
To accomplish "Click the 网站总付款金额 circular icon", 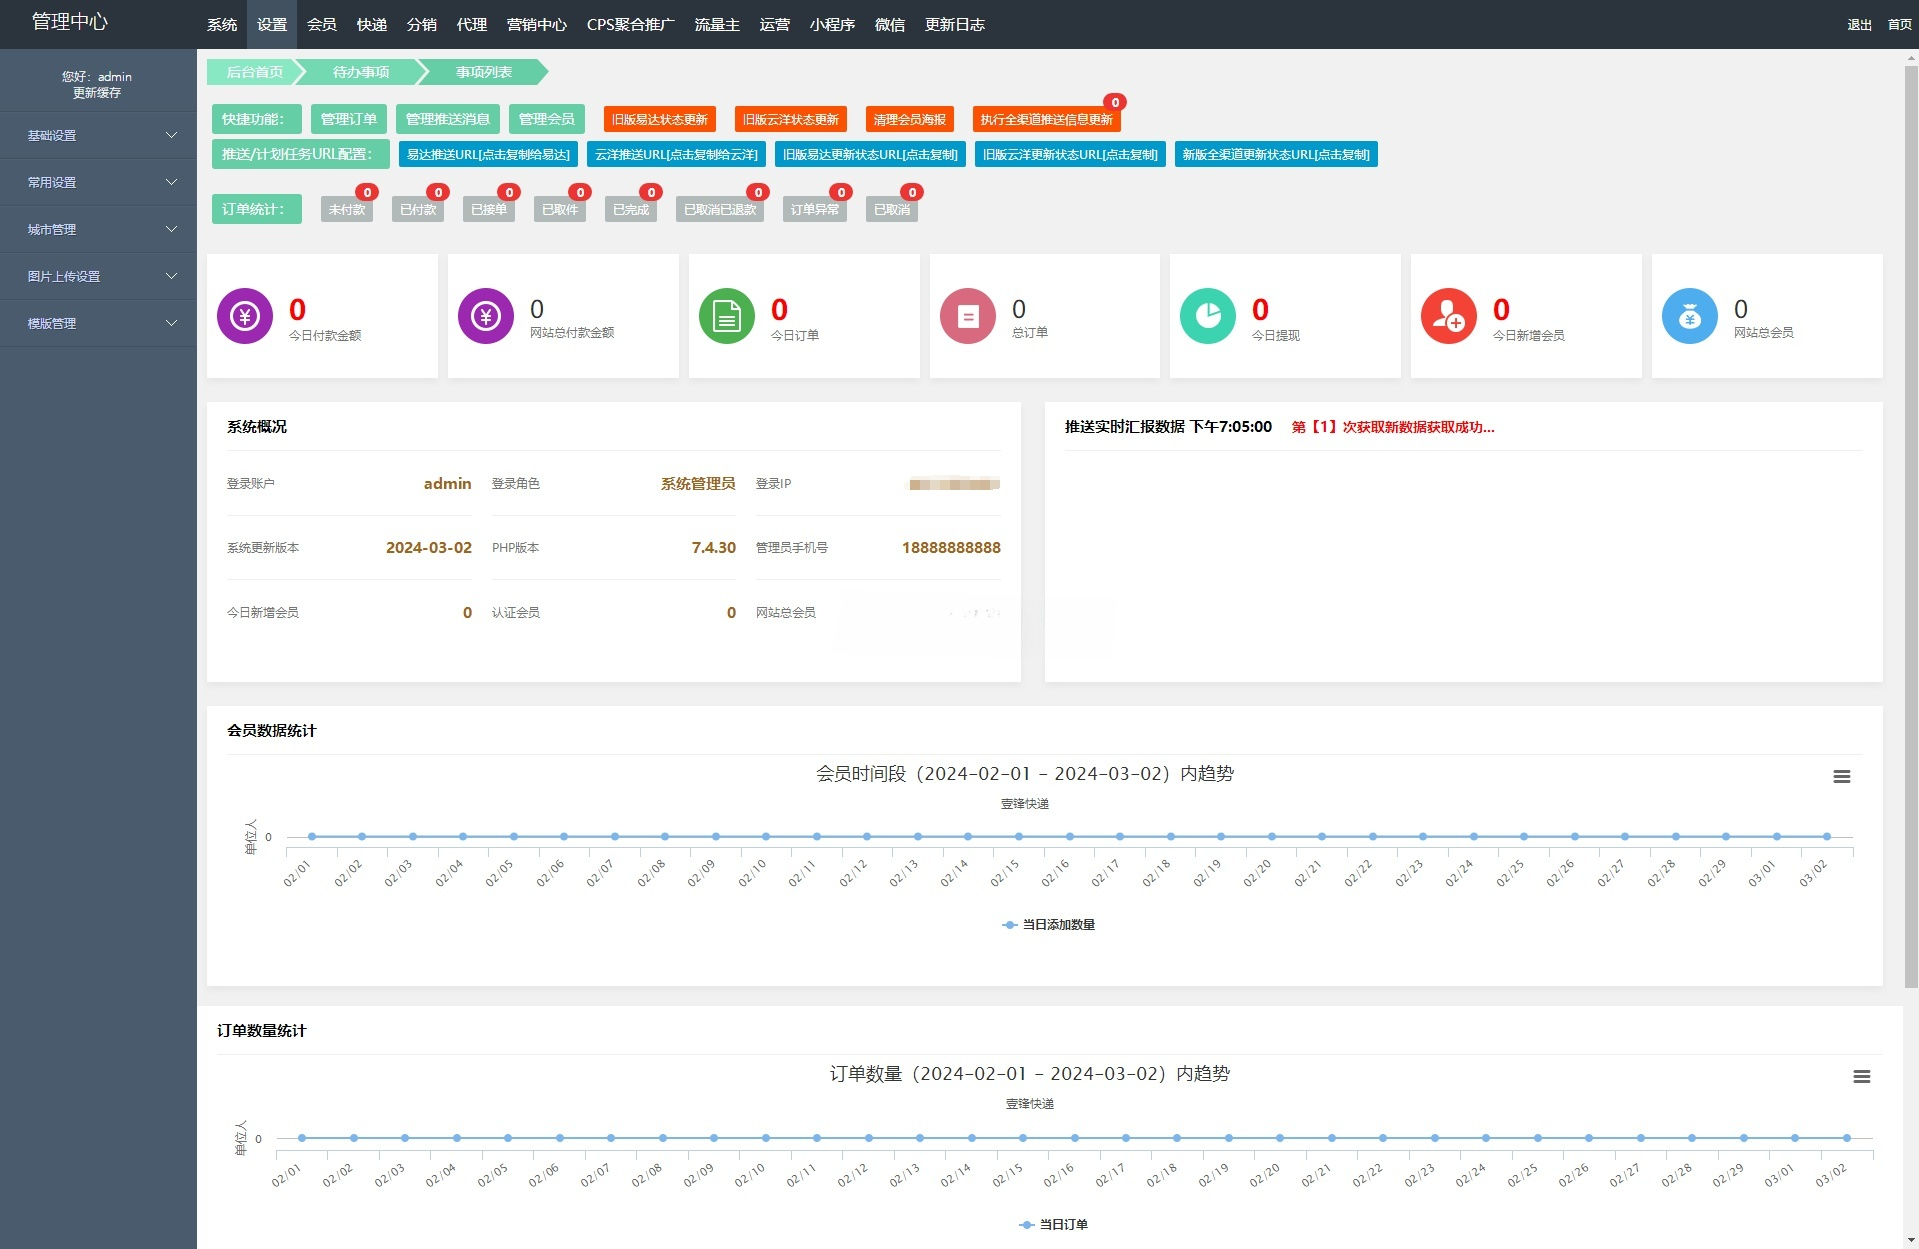I will click(485, 316).
